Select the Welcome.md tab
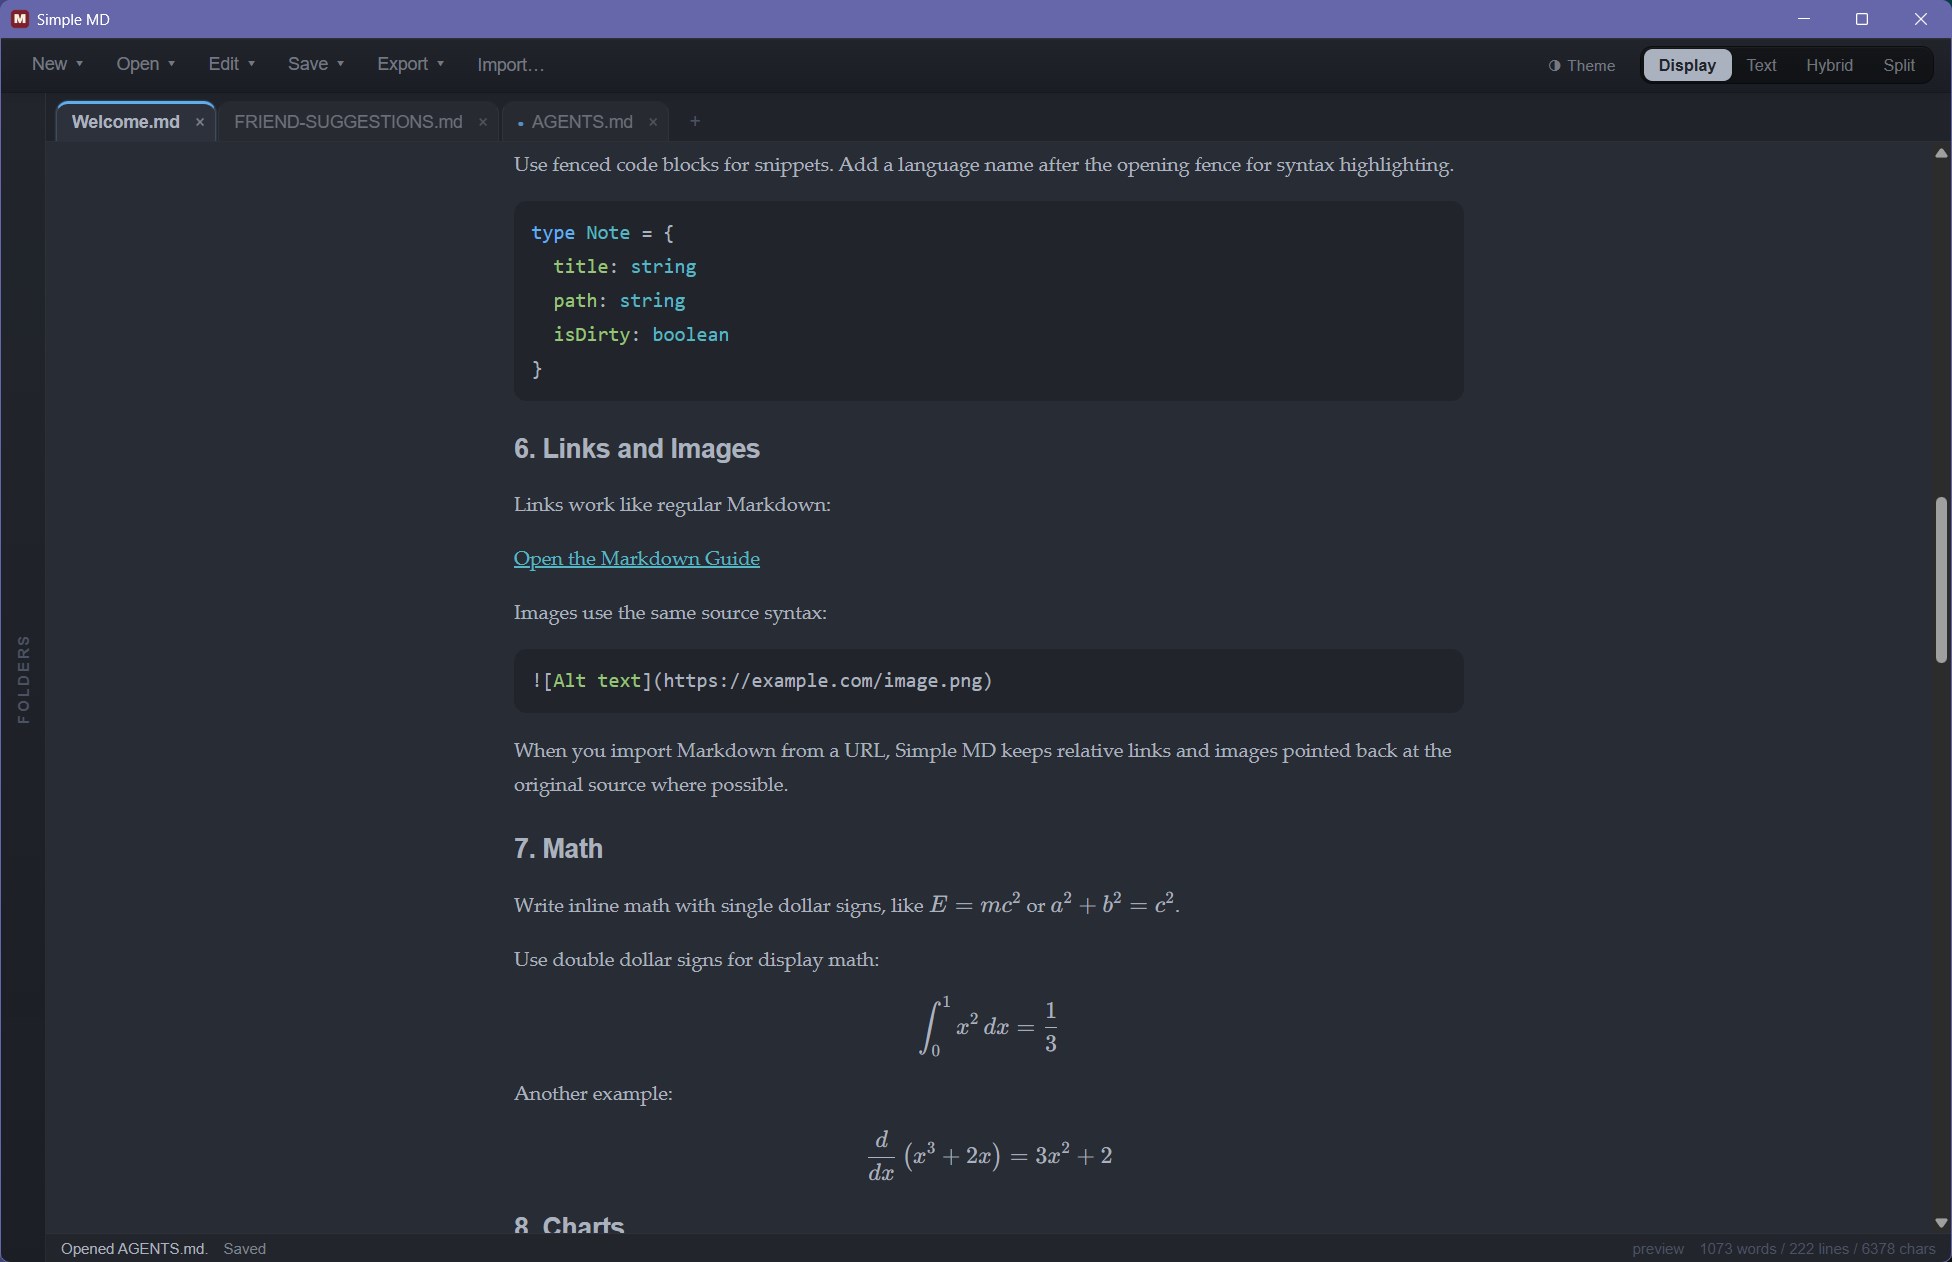This screenshot has height=1262, width=1952. tap(126, 122)
